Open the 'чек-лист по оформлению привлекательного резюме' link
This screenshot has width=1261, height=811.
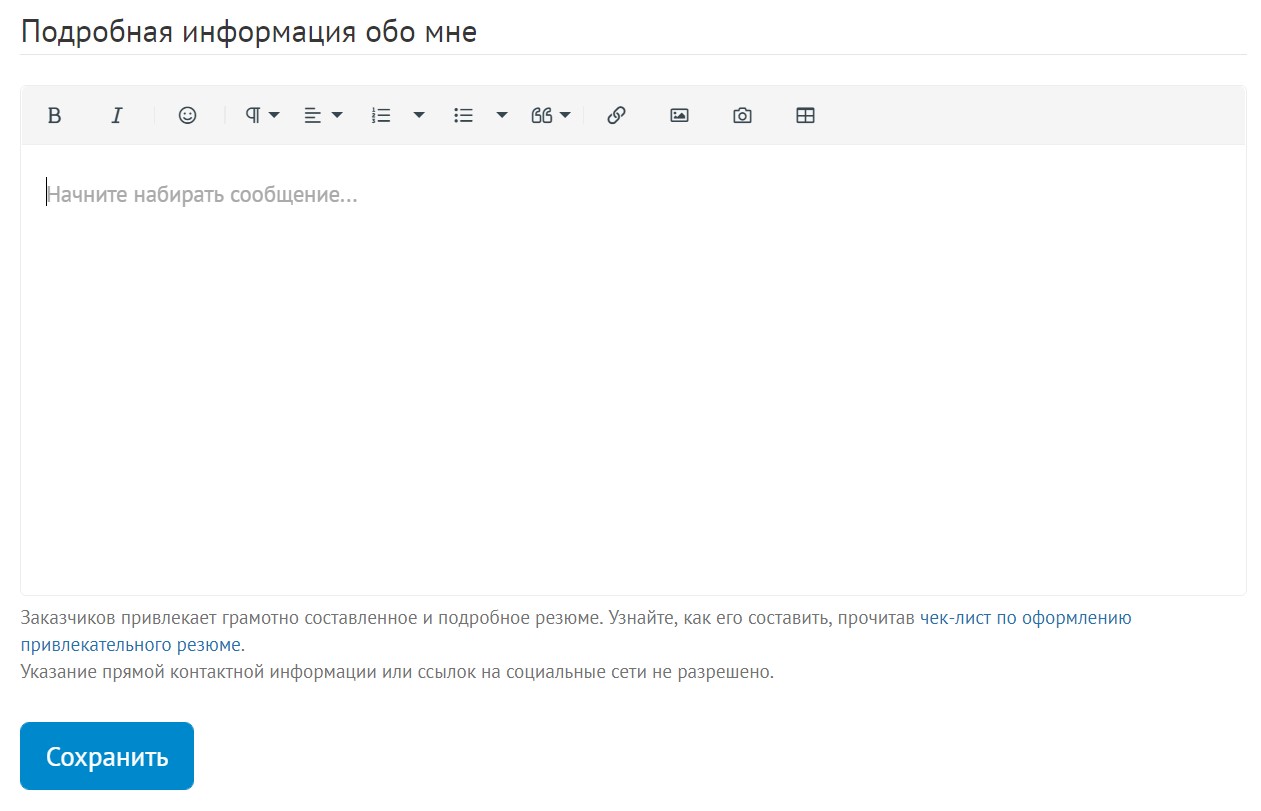click(576, 631)
